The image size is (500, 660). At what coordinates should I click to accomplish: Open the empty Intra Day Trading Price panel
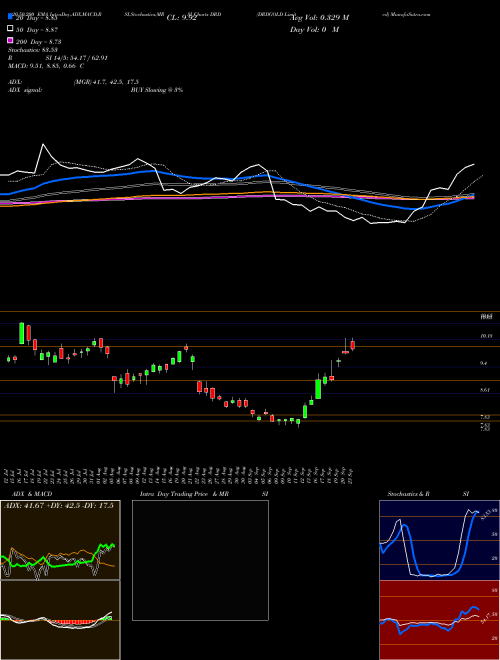click(x=200, y=560)
